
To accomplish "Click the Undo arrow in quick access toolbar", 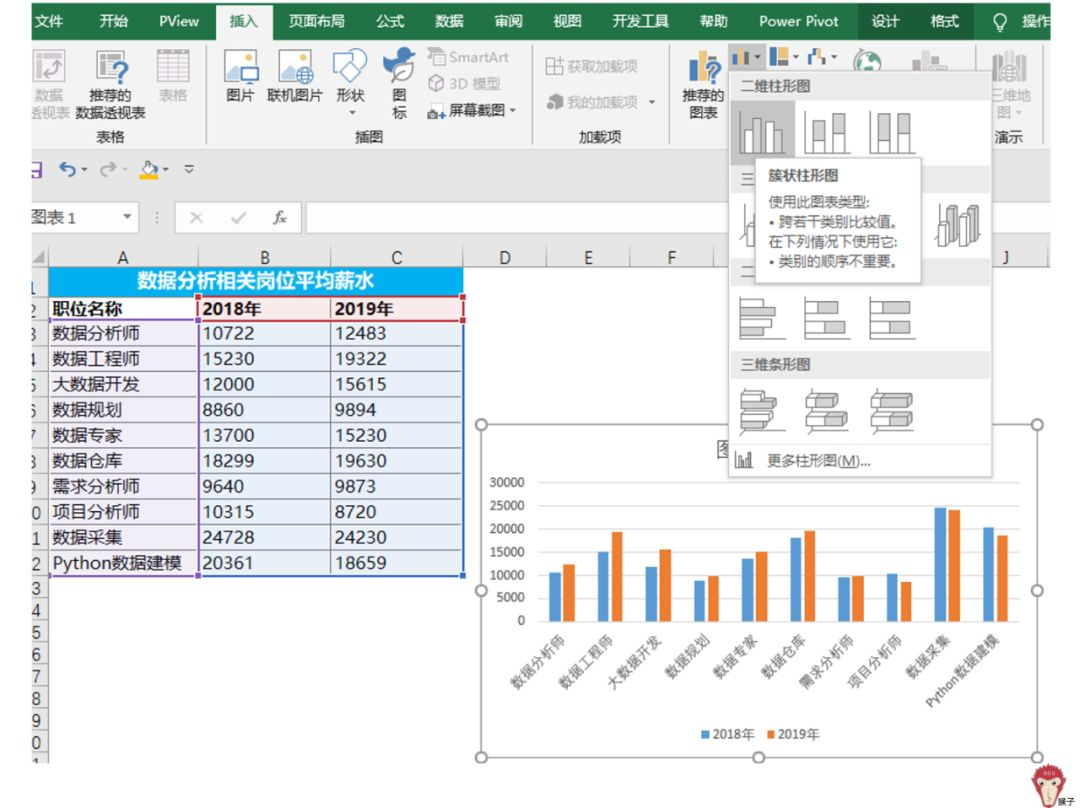I will click(67, 169).
